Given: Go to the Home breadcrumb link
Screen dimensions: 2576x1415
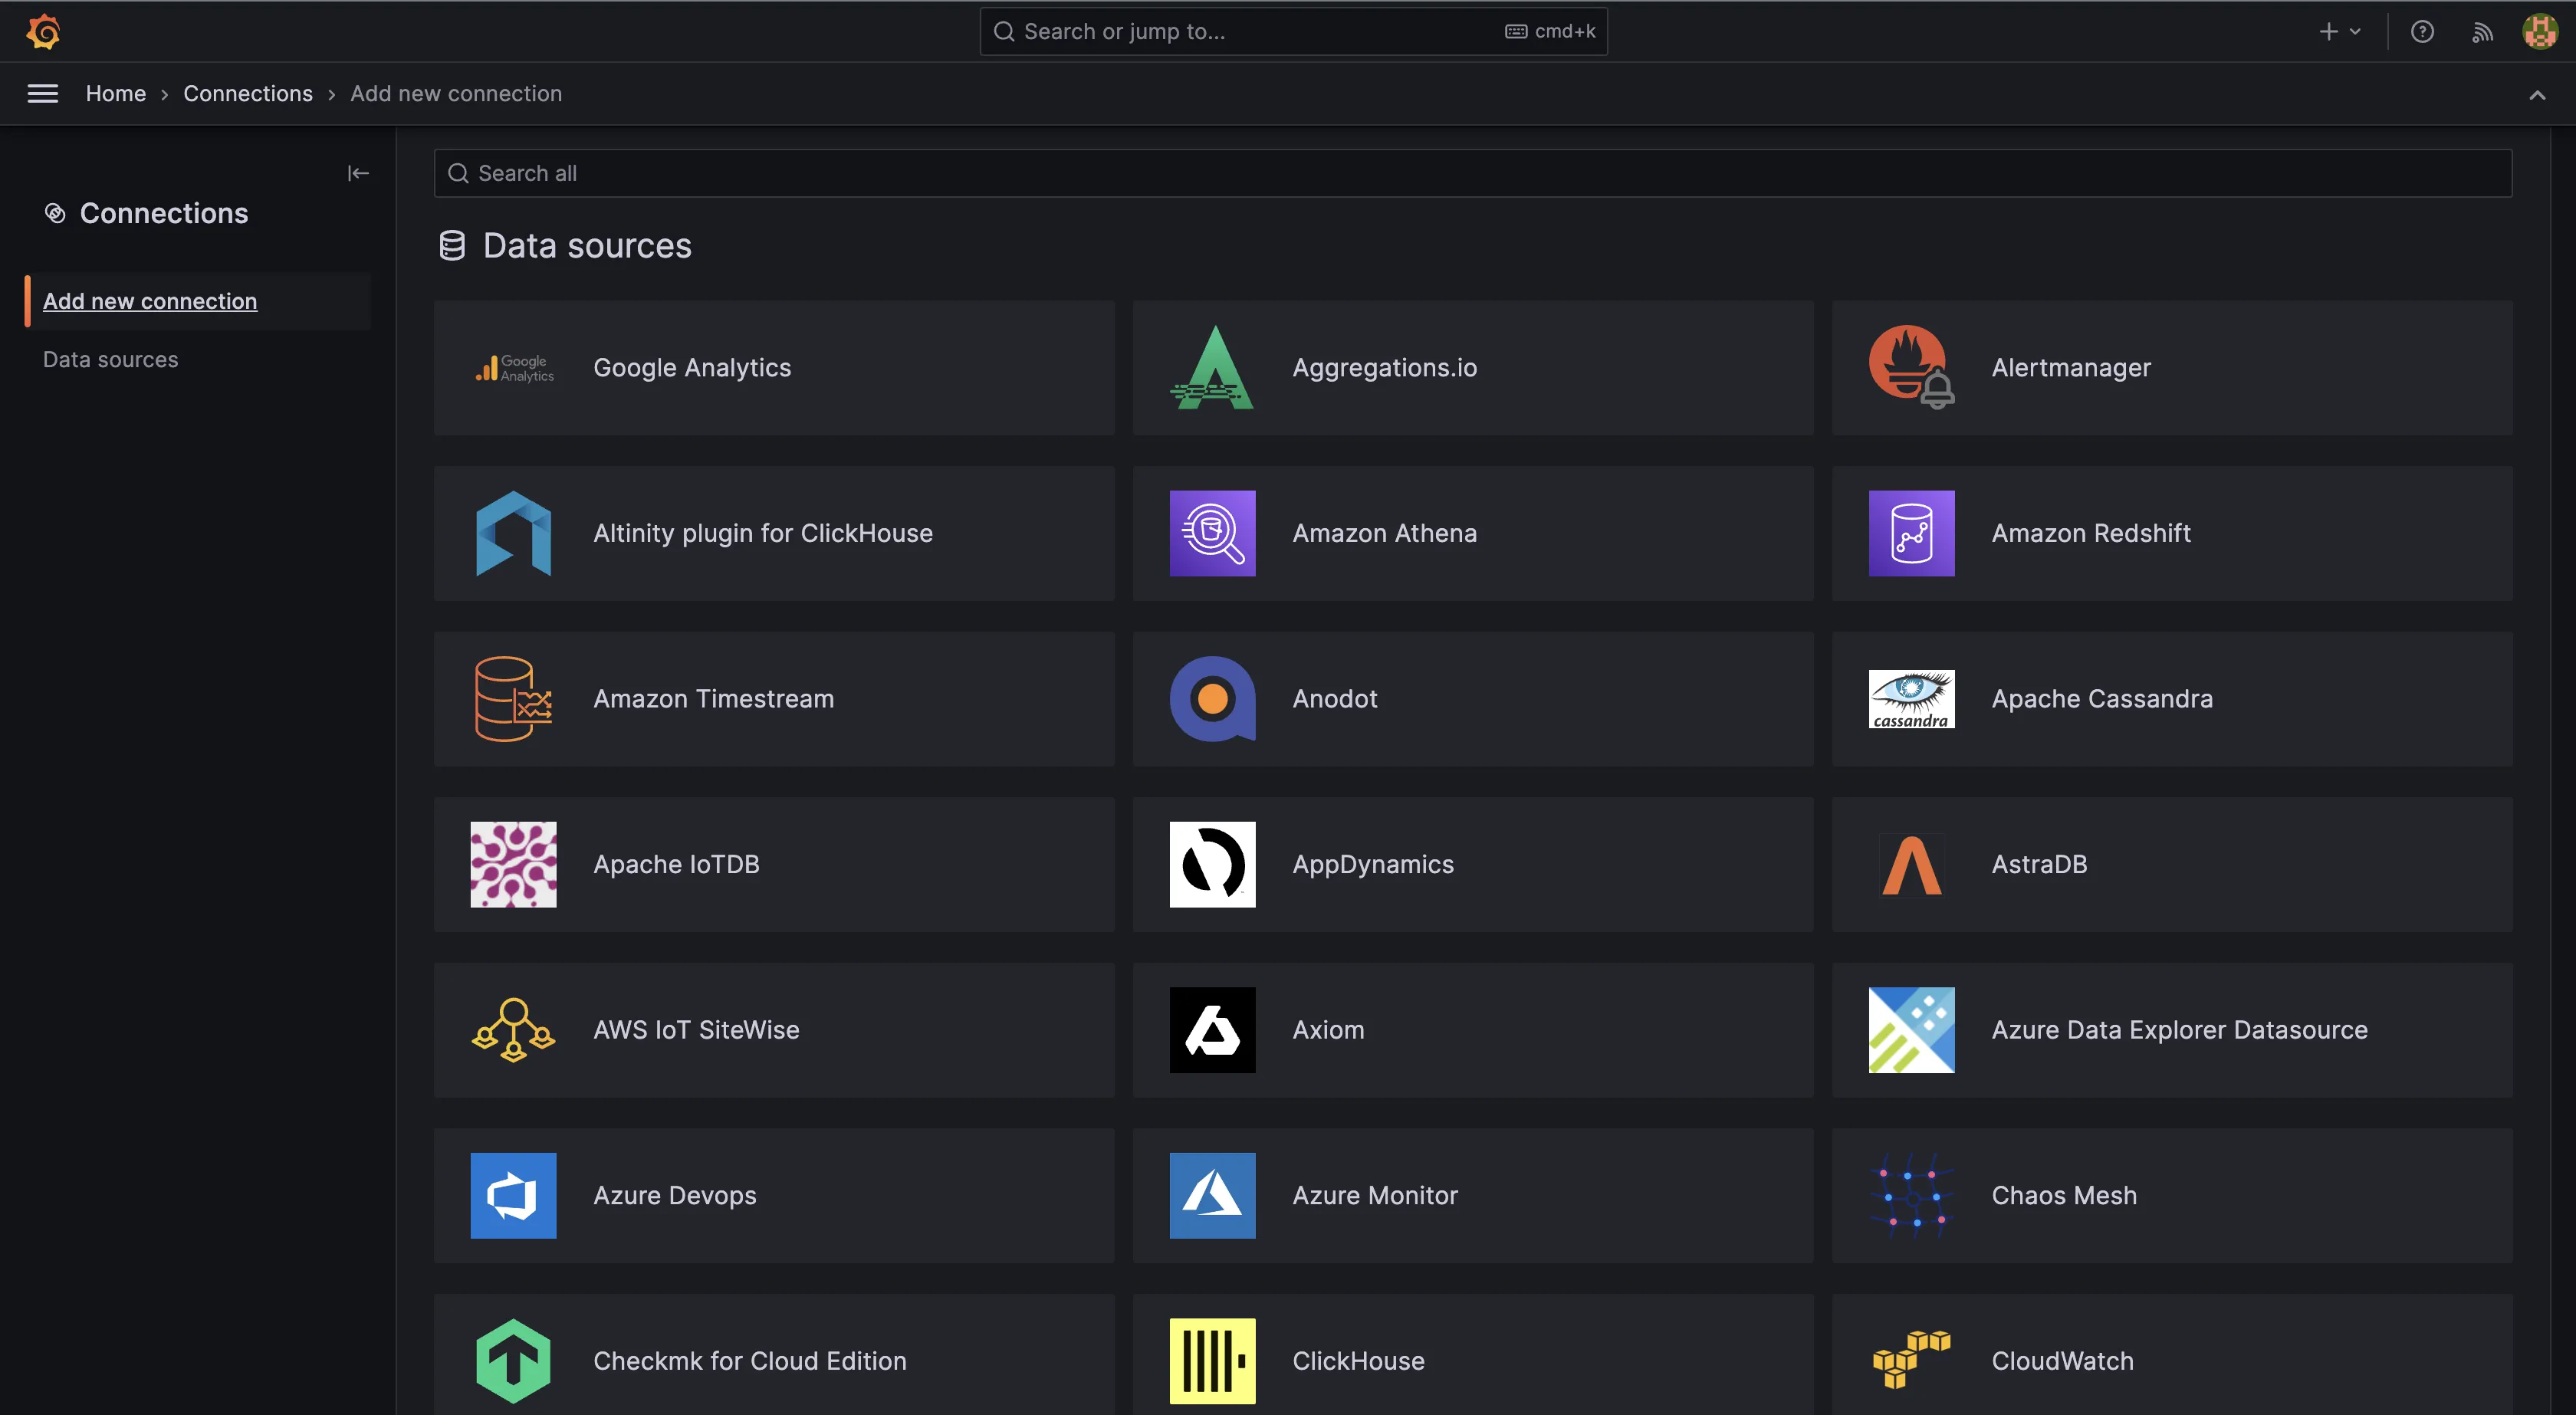Looking at the screenshot, I should [116, 94].
